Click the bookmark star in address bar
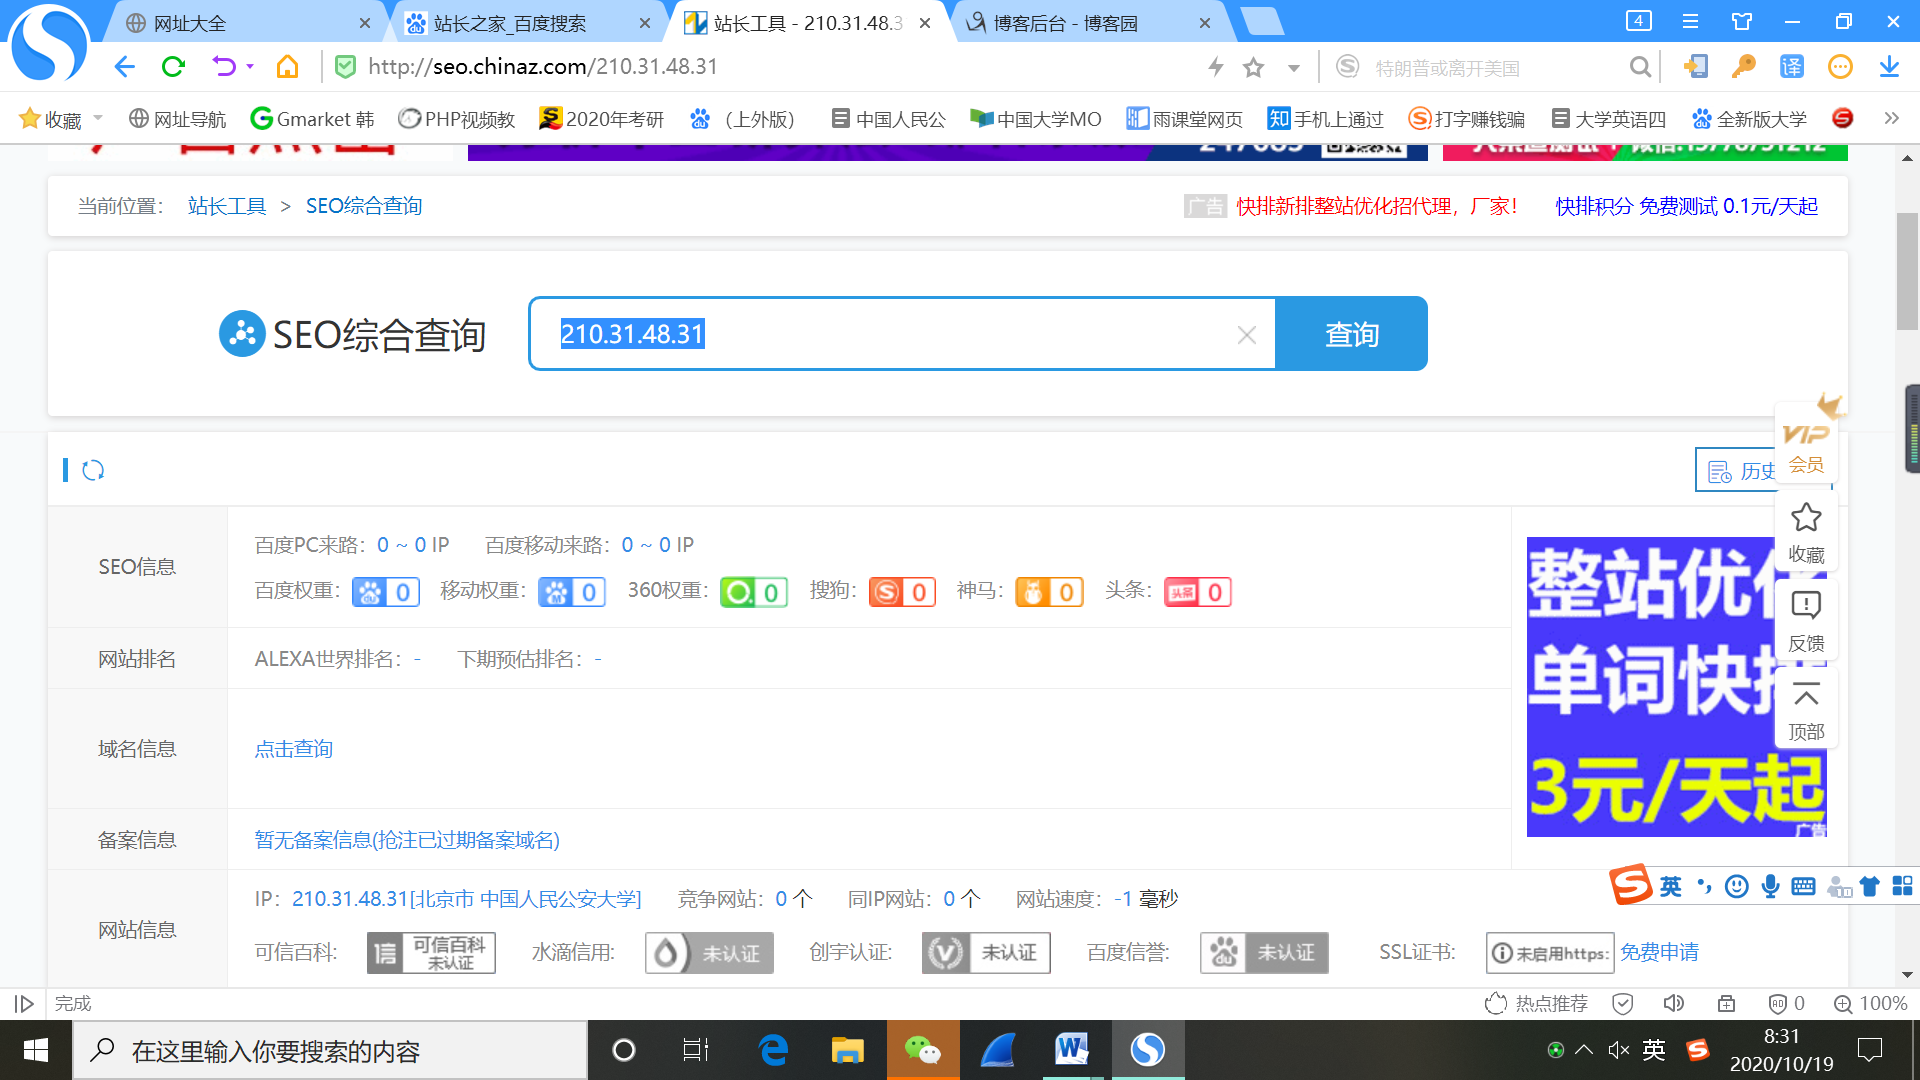 [x=1253, y=67]
